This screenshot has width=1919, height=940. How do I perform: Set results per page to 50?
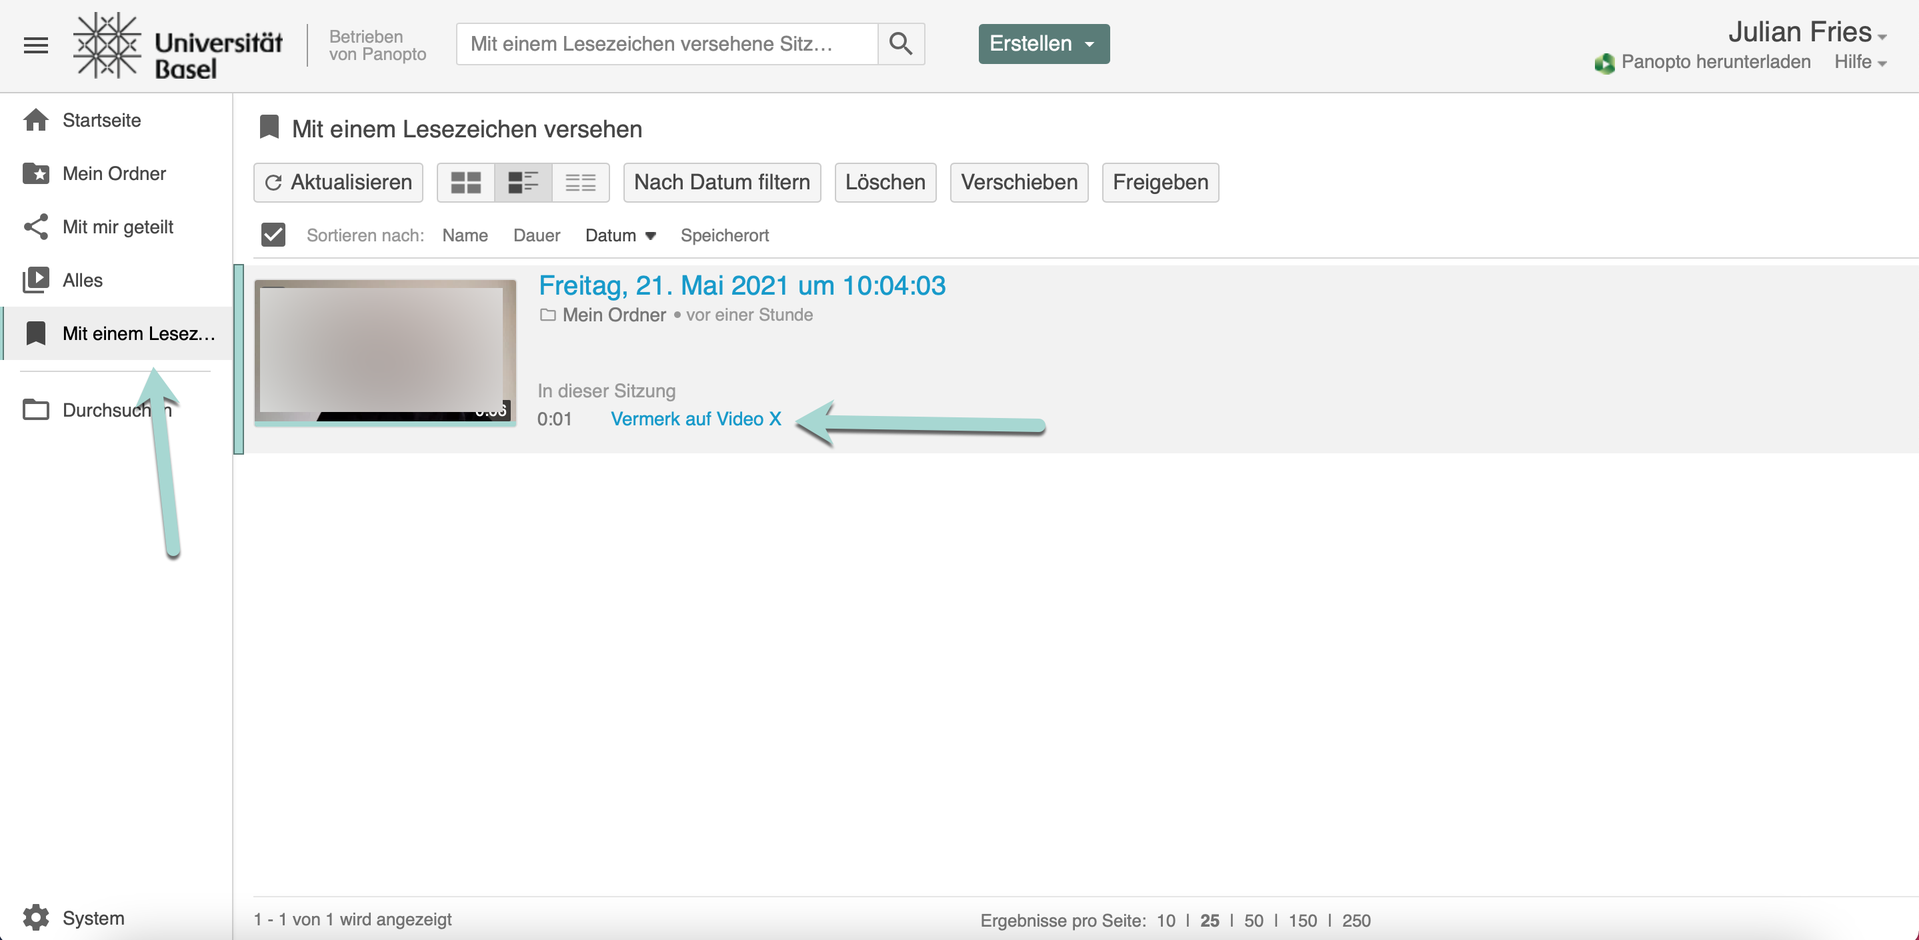[x=1253, y=920]
